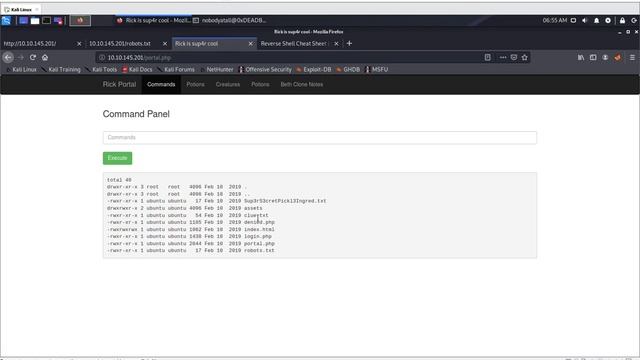Click the assets directory name in output
The height and width of the screenshot is (360, 640).
(x=253, y=208)
